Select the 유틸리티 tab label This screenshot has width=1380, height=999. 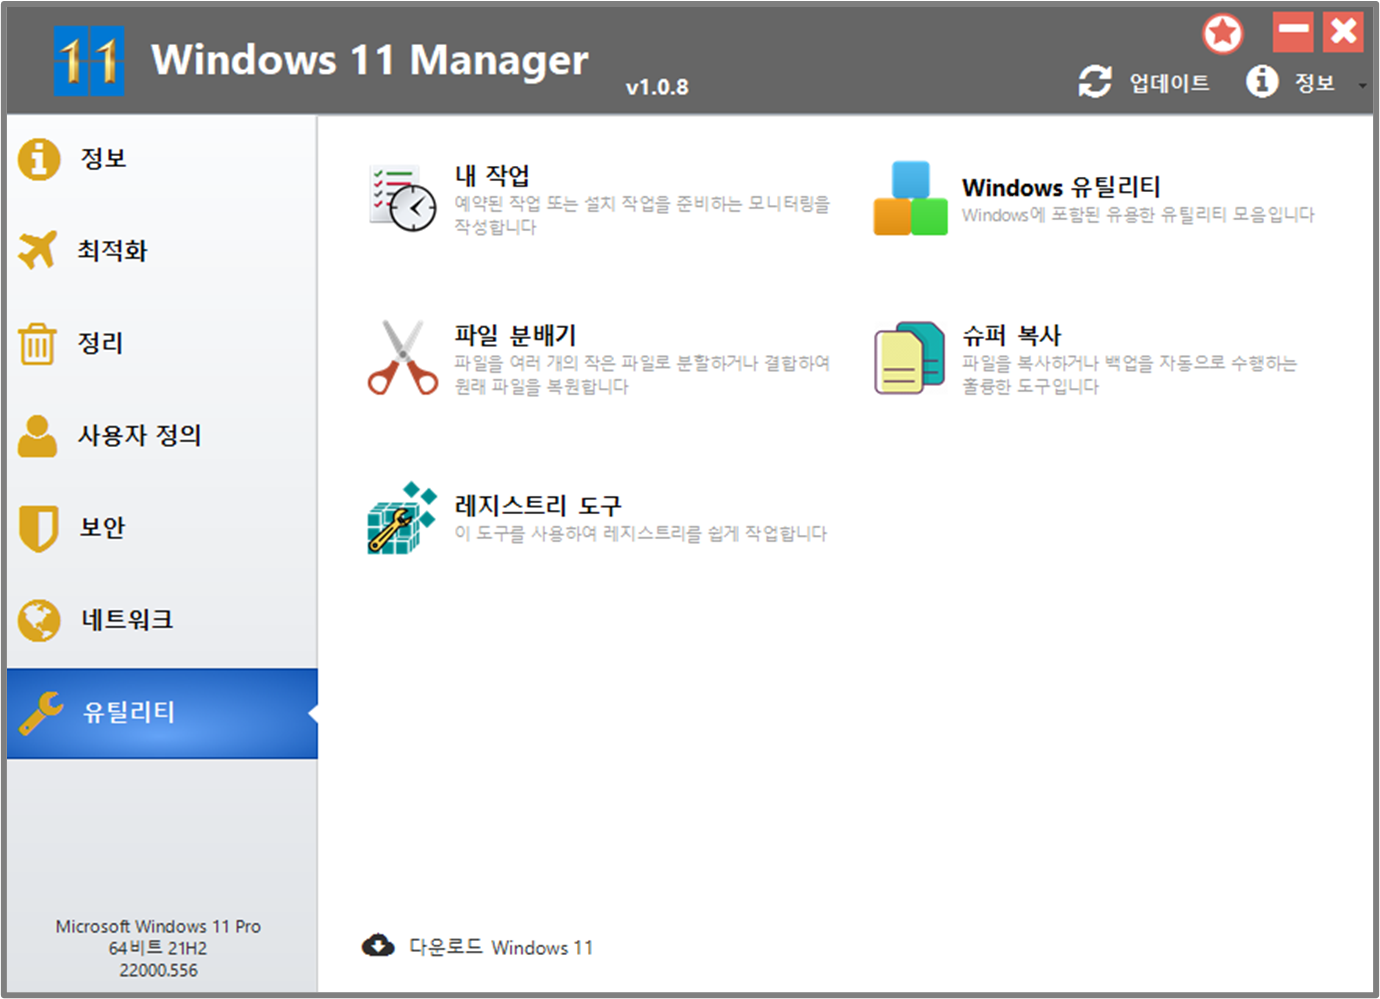point(129,712)
